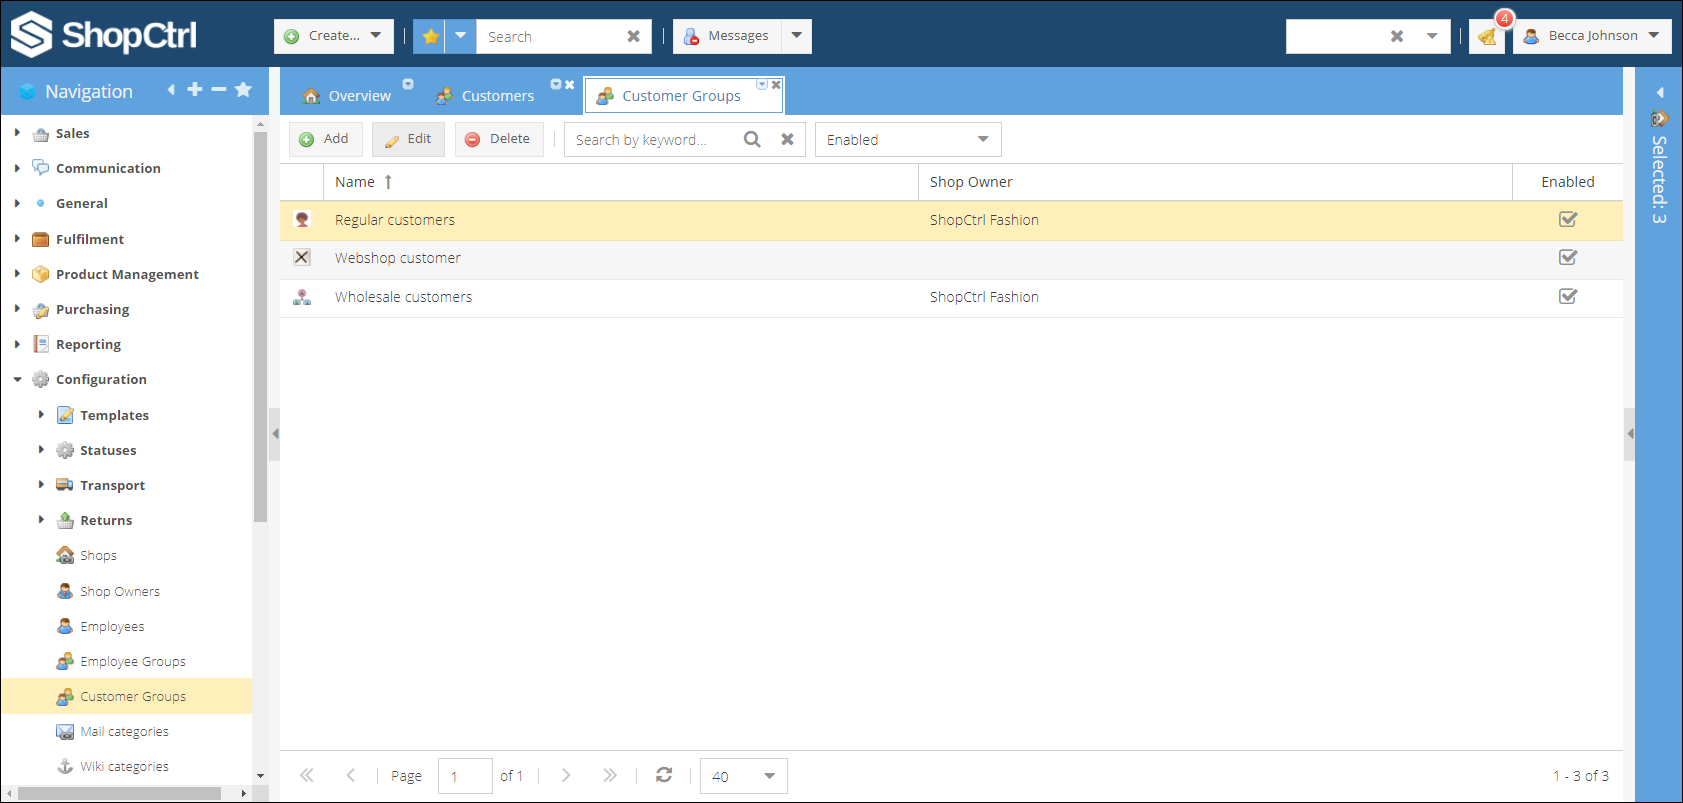Open the Create dropdown

click(334, 36)
